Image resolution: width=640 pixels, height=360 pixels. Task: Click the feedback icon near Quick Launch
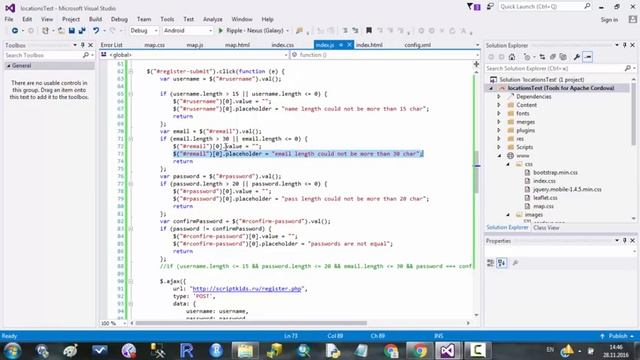click(490, 7)
